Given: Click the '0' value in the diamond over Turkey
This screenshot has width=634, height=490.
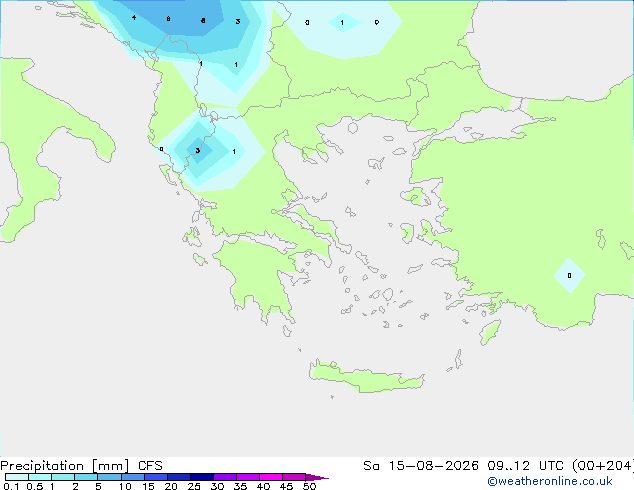Looking at the screenshot, I should [x=569, y=276].
